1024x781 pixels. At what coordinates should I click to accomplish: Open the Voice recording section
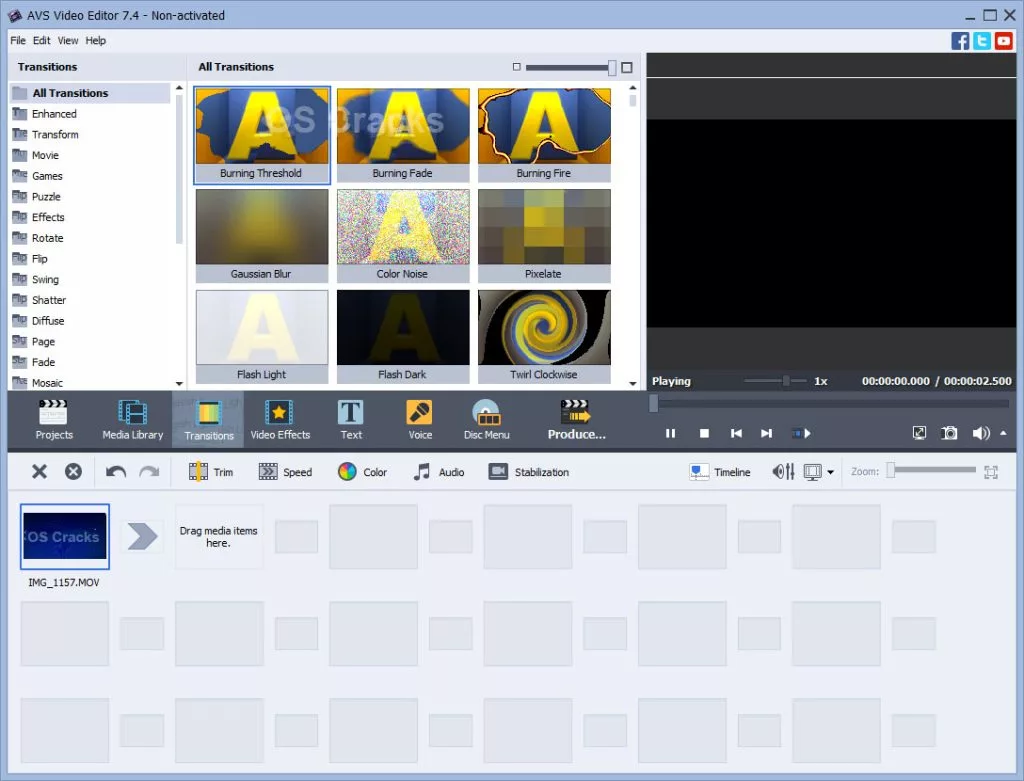click(420, 420)
